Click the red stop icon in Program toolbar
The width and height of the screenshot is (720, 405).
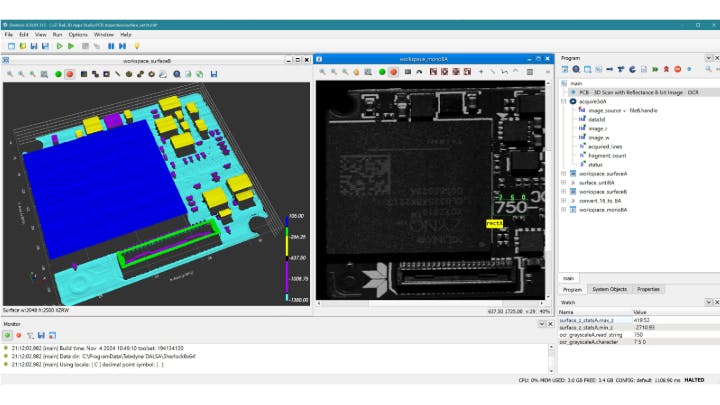pos(677,69)
